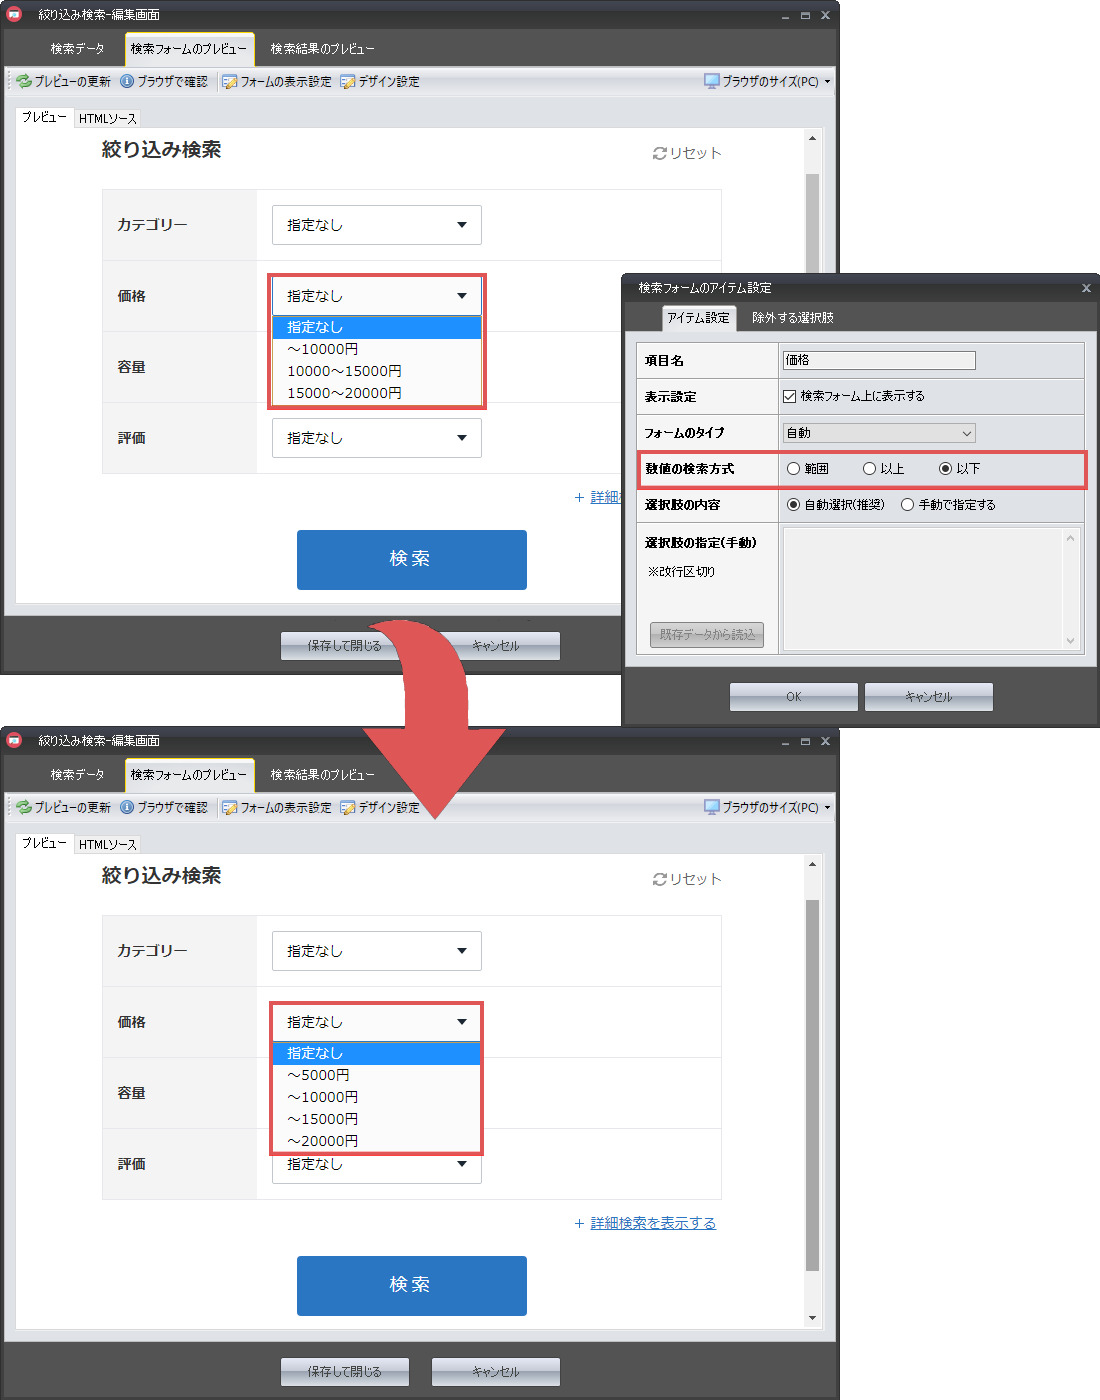Click the リセット icon in lower preview
Image resolution: width=1100 pixels, height=1400 pixels.
tap(659, 879)
